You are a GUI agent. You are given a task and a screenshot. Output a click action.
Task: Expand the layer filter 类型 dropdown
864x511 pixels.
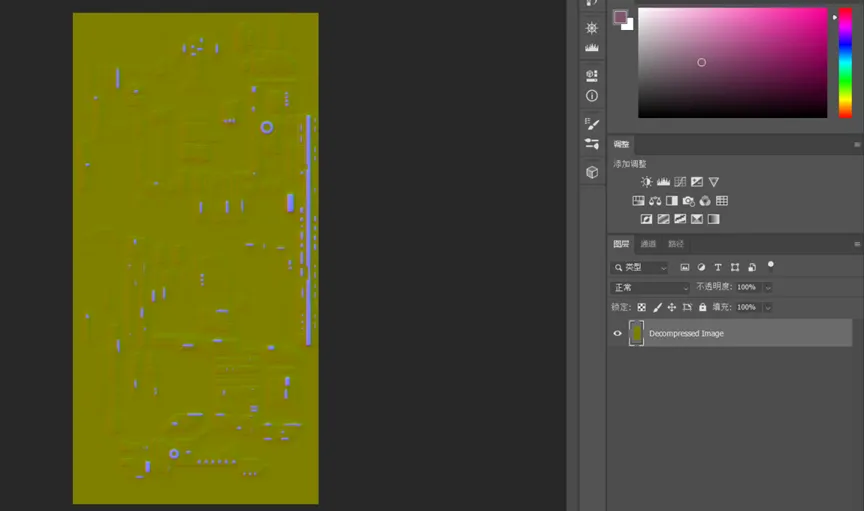[x=640, y=268]
